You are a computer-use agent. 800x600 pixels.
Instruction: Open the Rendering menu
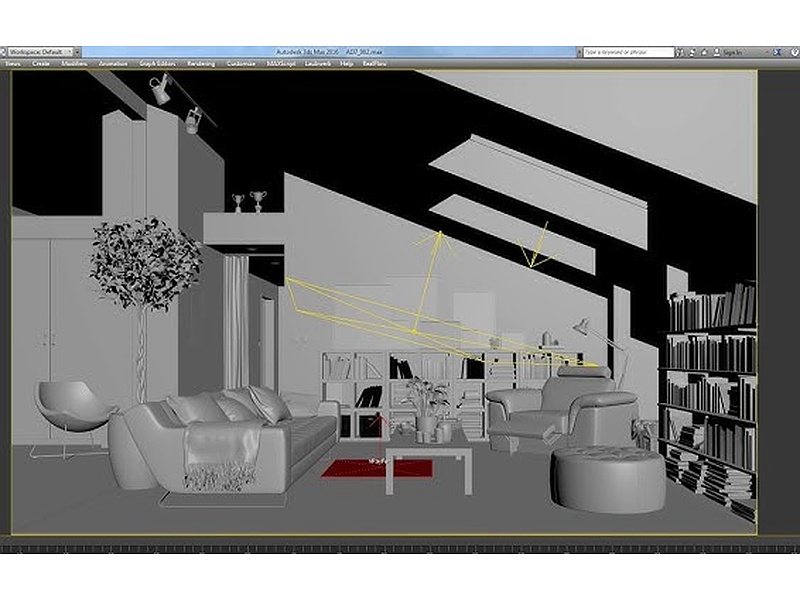[201, 63]
